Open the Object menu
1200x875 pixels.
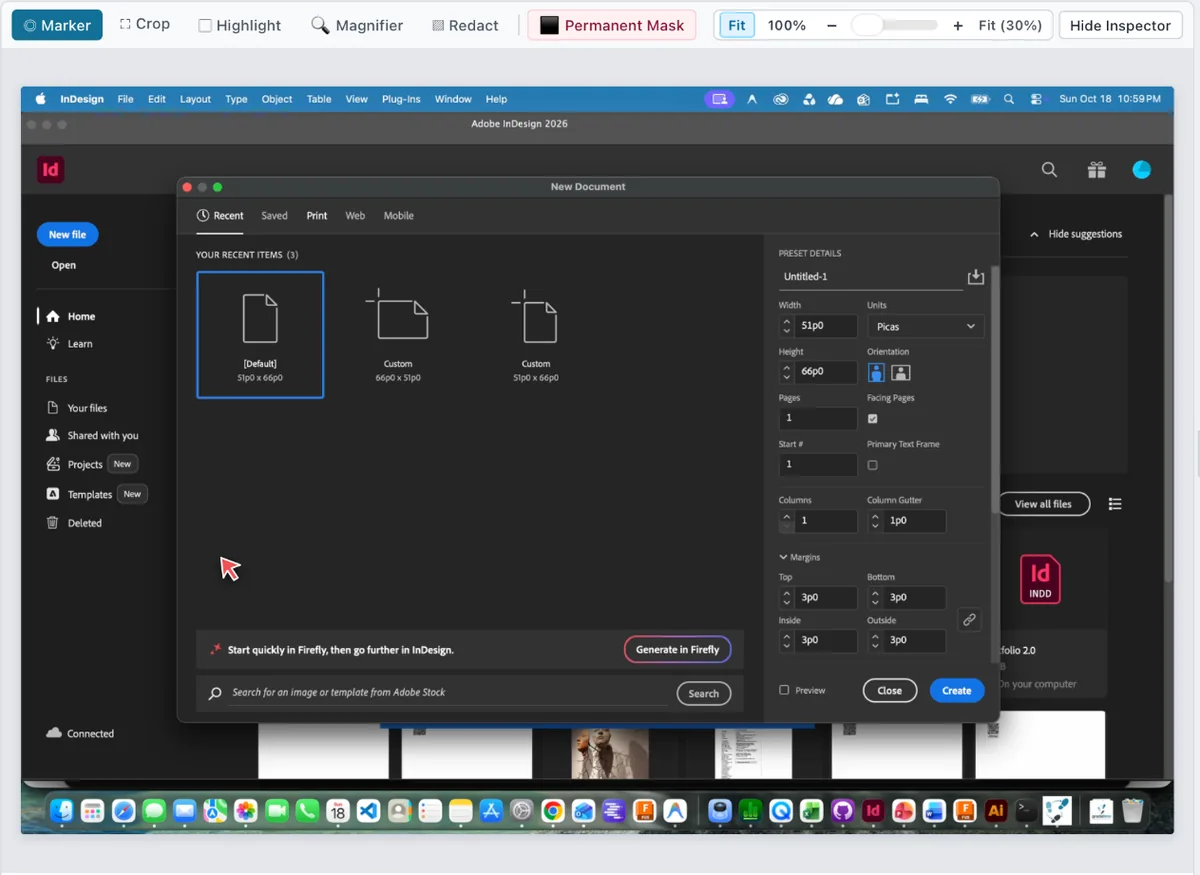[277, 99]
